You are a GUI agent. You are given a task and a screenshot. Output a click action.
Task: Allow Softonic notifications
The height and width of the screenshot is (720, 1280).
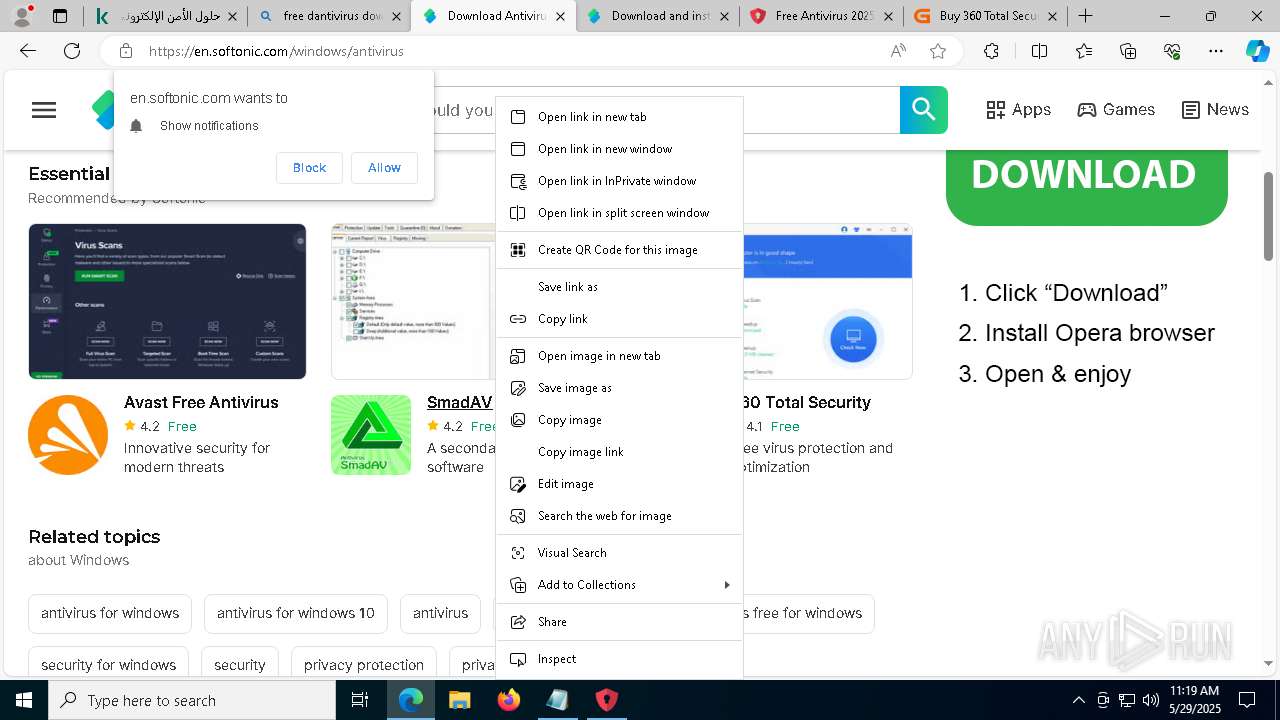tap(384, 168)
